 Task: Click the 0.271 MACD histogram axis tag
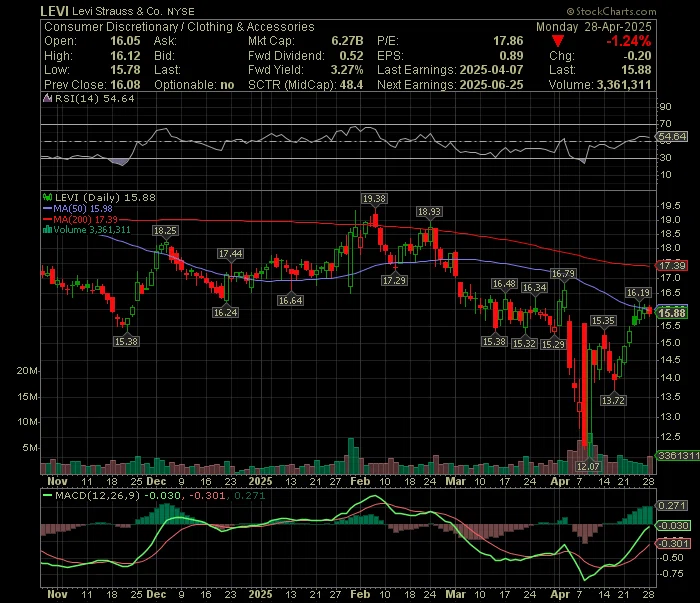click(671, 506)
